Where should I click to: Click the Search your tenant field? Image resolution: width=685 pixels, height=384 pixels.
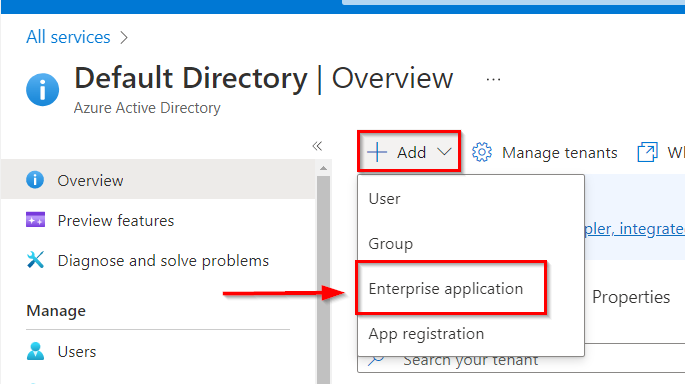[521, 363]
